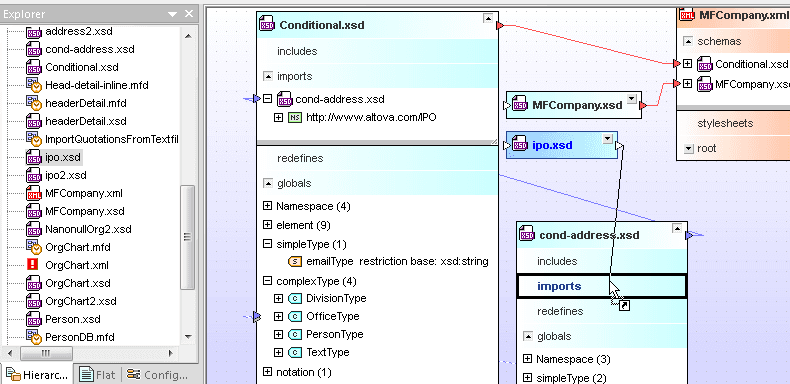The width and height of the screenshot is (790, 384).
Task: Select Person.xsd in Explorer
Action: pyautogui.click(x=73, y=319)
